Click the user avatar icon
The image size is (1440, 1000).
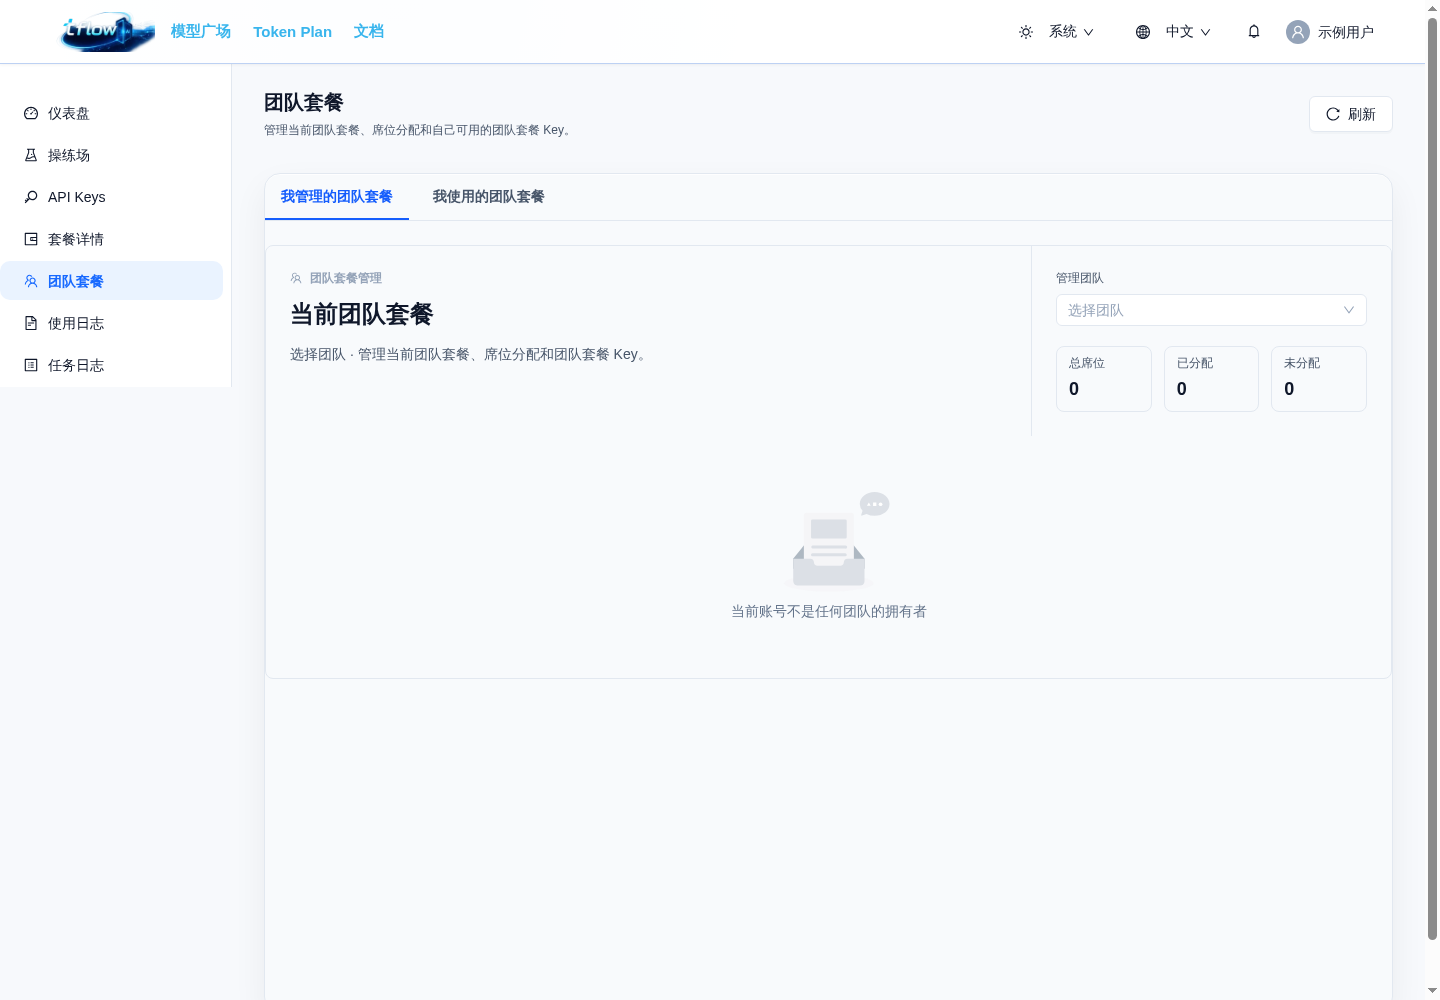click(x=1298, y=32)
